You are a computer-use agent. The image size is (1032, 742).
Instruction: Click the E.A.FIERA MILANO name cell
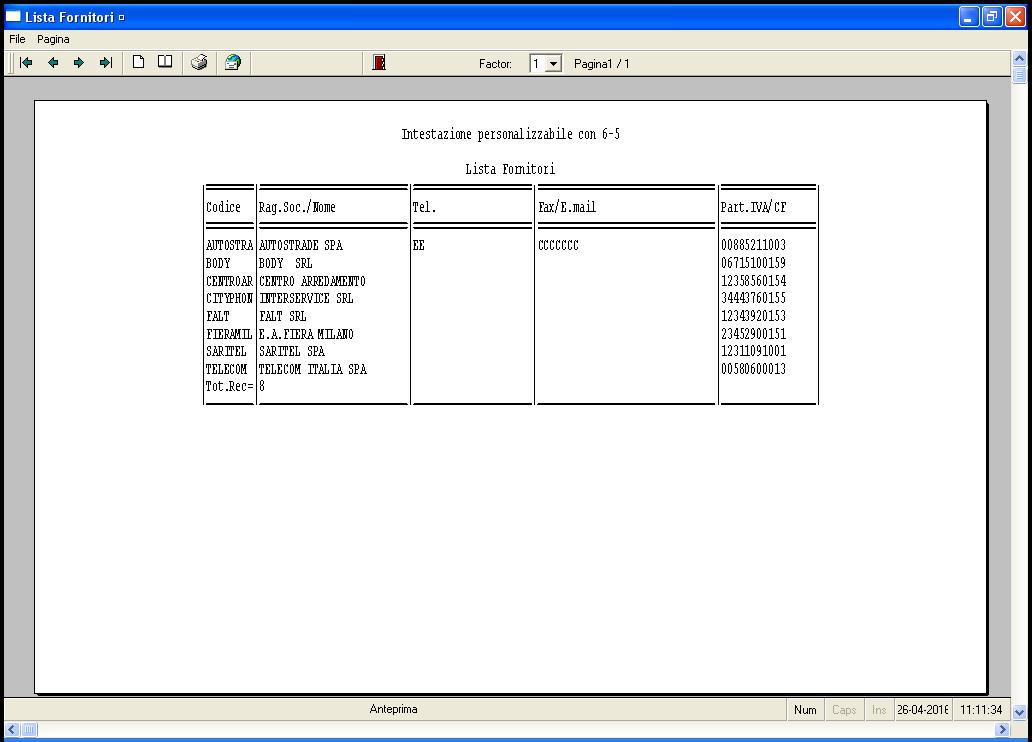pos(306,334)
